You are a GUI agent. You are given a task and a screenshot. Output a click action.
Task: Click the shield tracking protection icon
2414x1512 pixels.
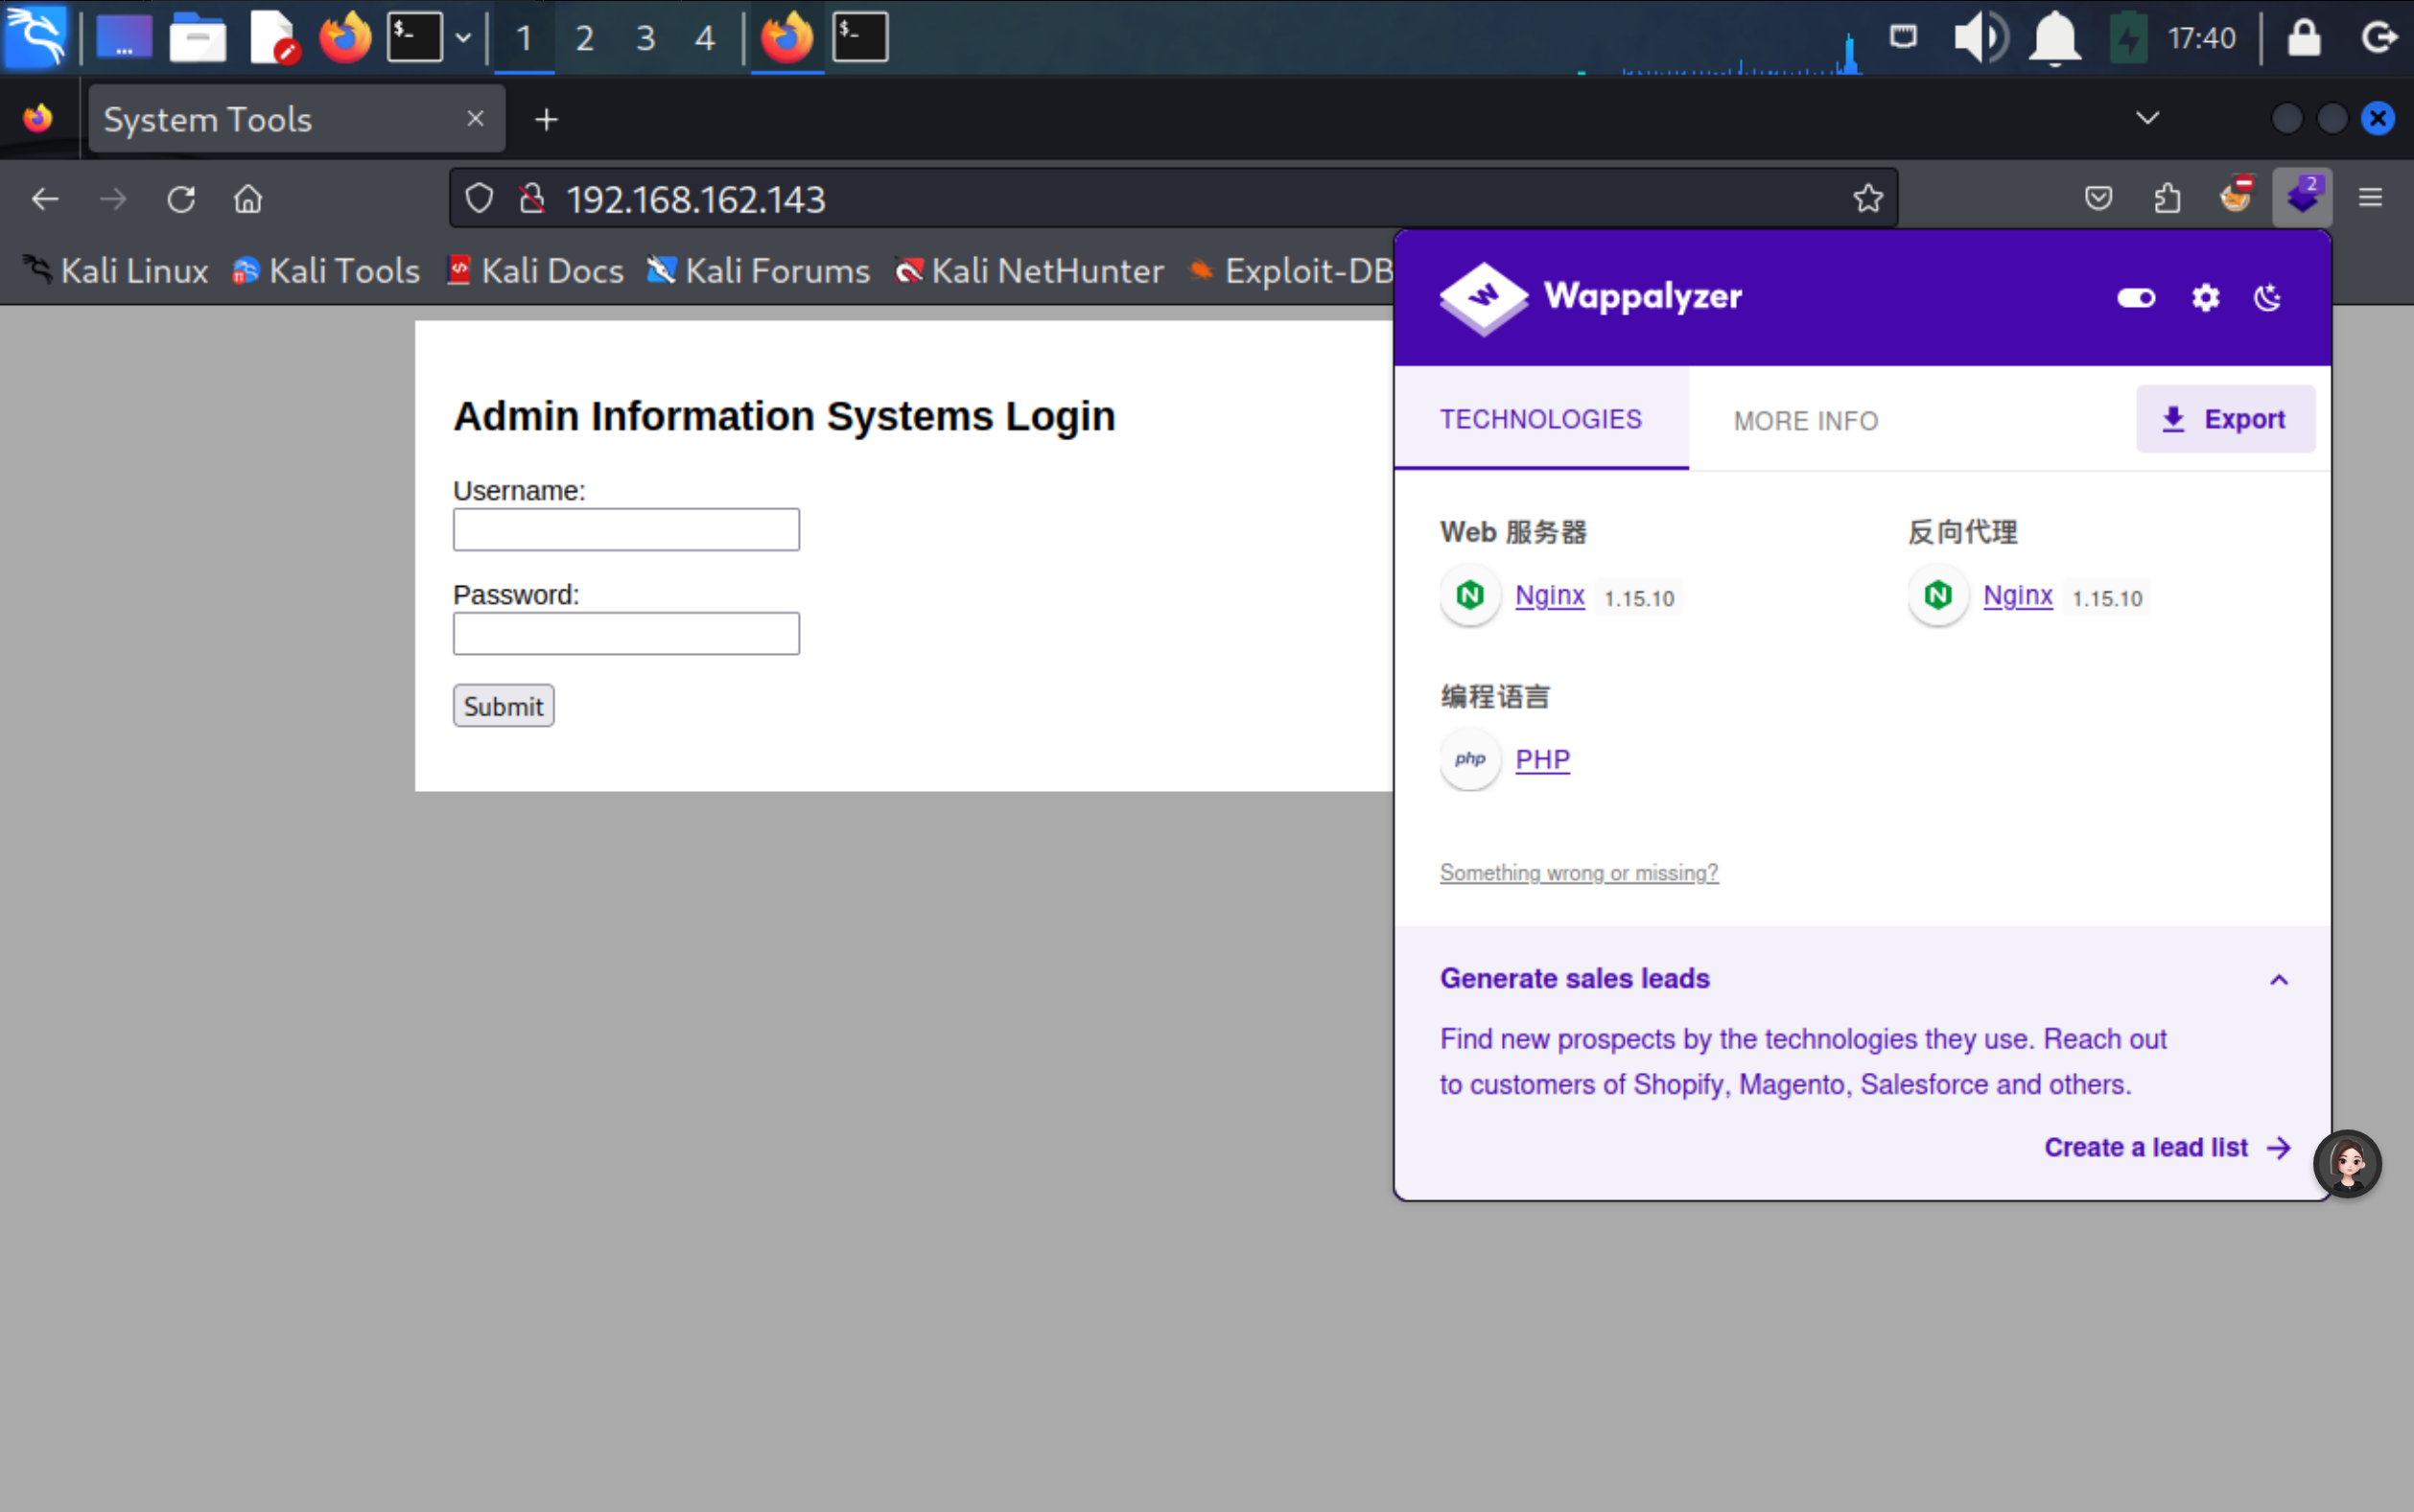(x=479, y=199)
